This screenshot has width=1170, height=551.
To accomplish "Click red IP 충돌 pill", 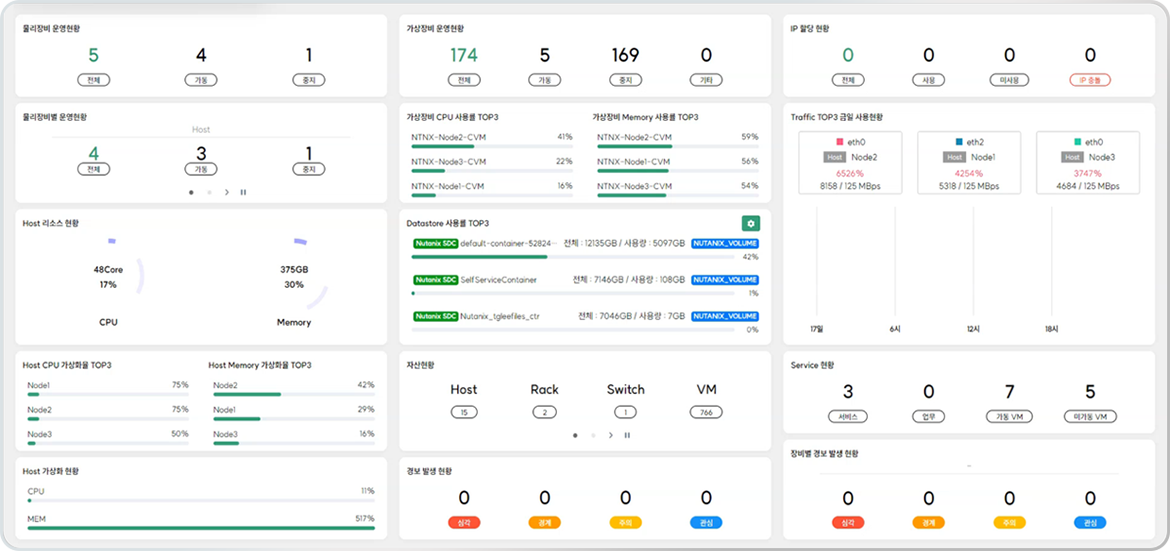I will [1090, 80].
